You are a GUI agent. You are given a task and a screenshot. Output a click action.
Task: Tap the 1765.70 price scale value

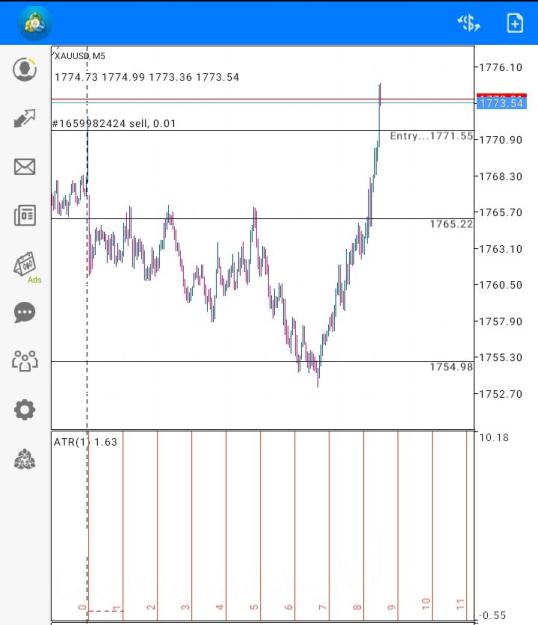coord(501,212)
